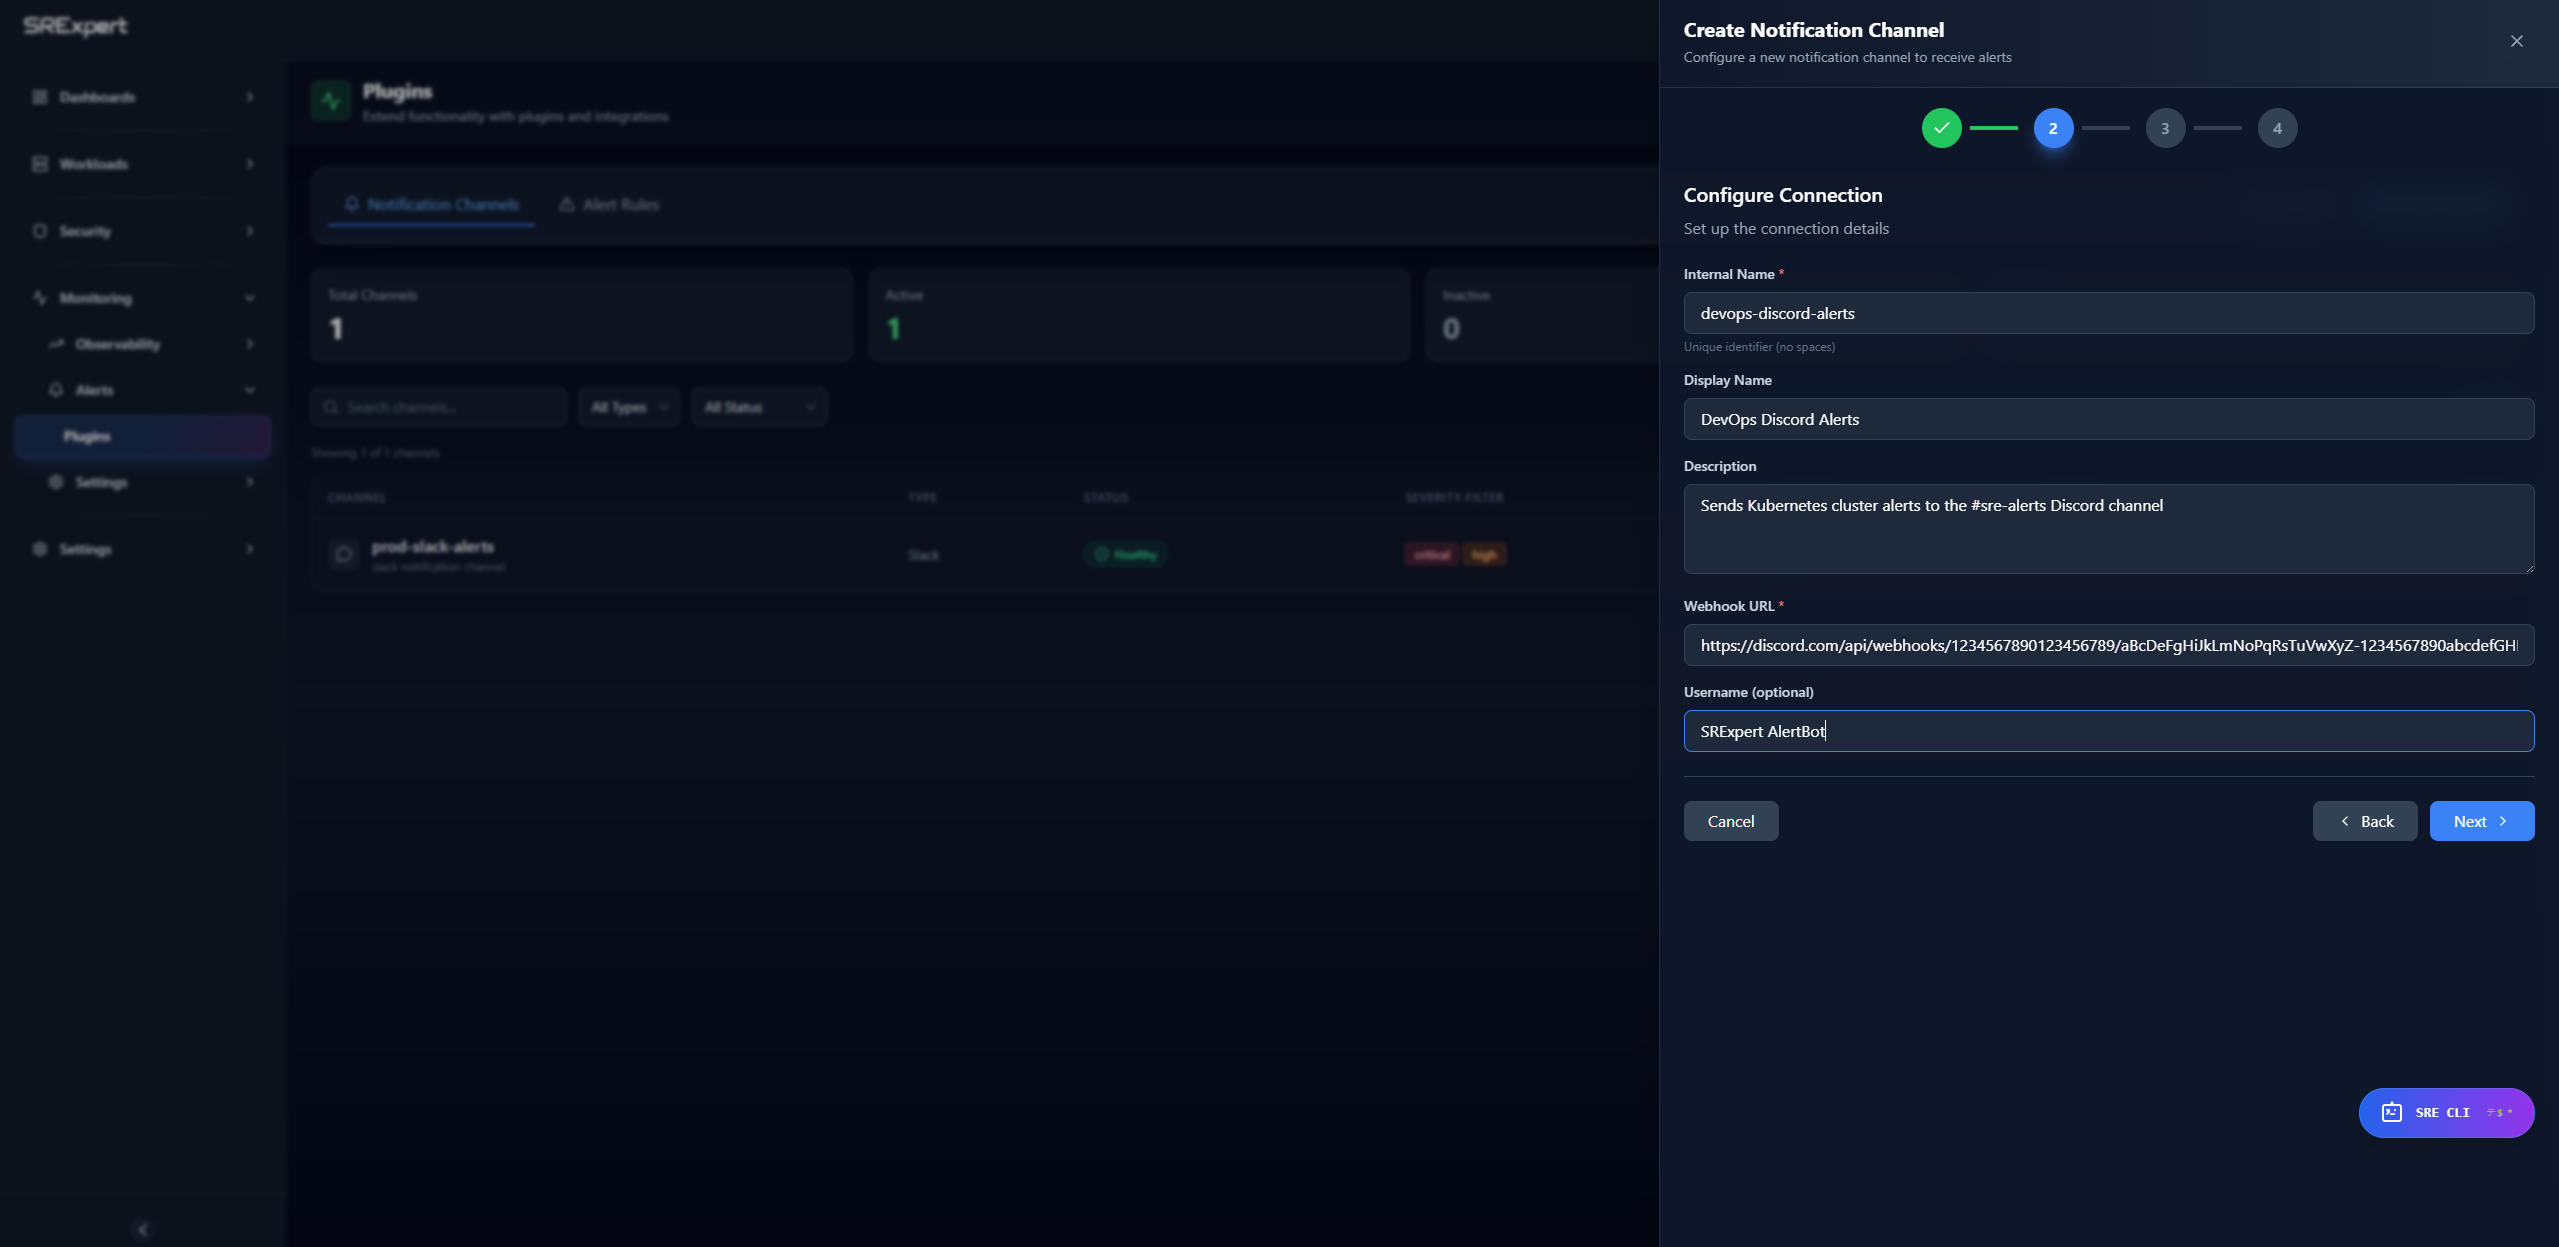Click the Next button in wizard
Screen dimensions: 2559x1247
[2480, 820]
